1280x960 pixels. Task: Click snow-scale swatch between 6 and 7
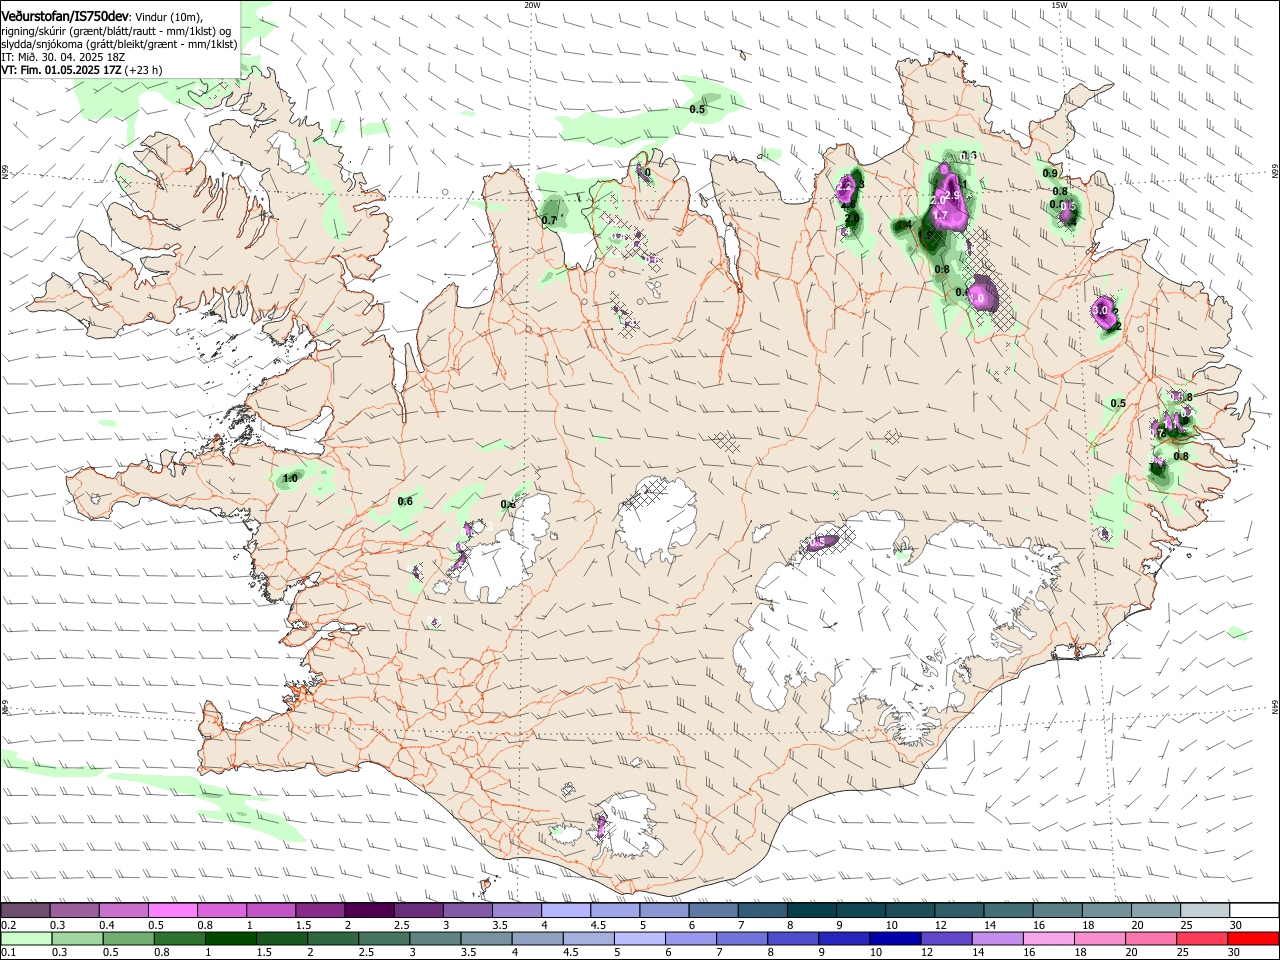pyautogui.click(x=714, y=911)
